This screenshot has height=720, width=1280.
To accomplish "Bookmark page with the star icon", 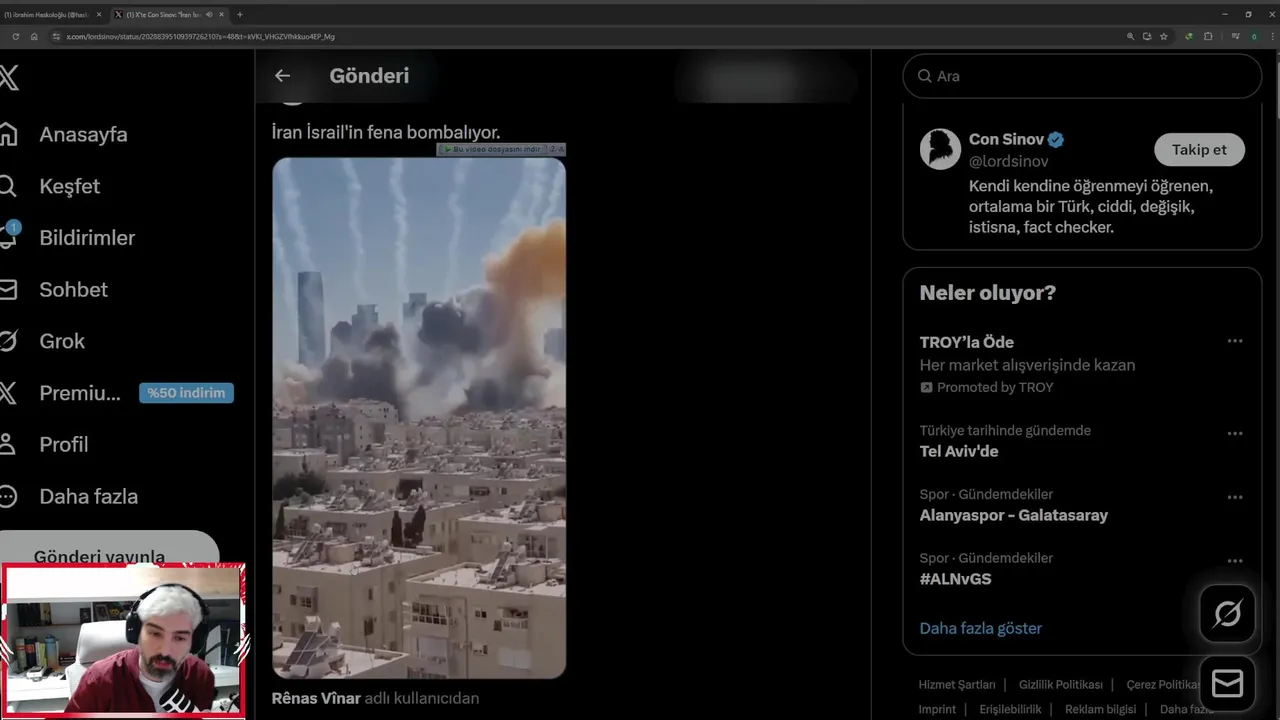I will tap(1164, 36).
